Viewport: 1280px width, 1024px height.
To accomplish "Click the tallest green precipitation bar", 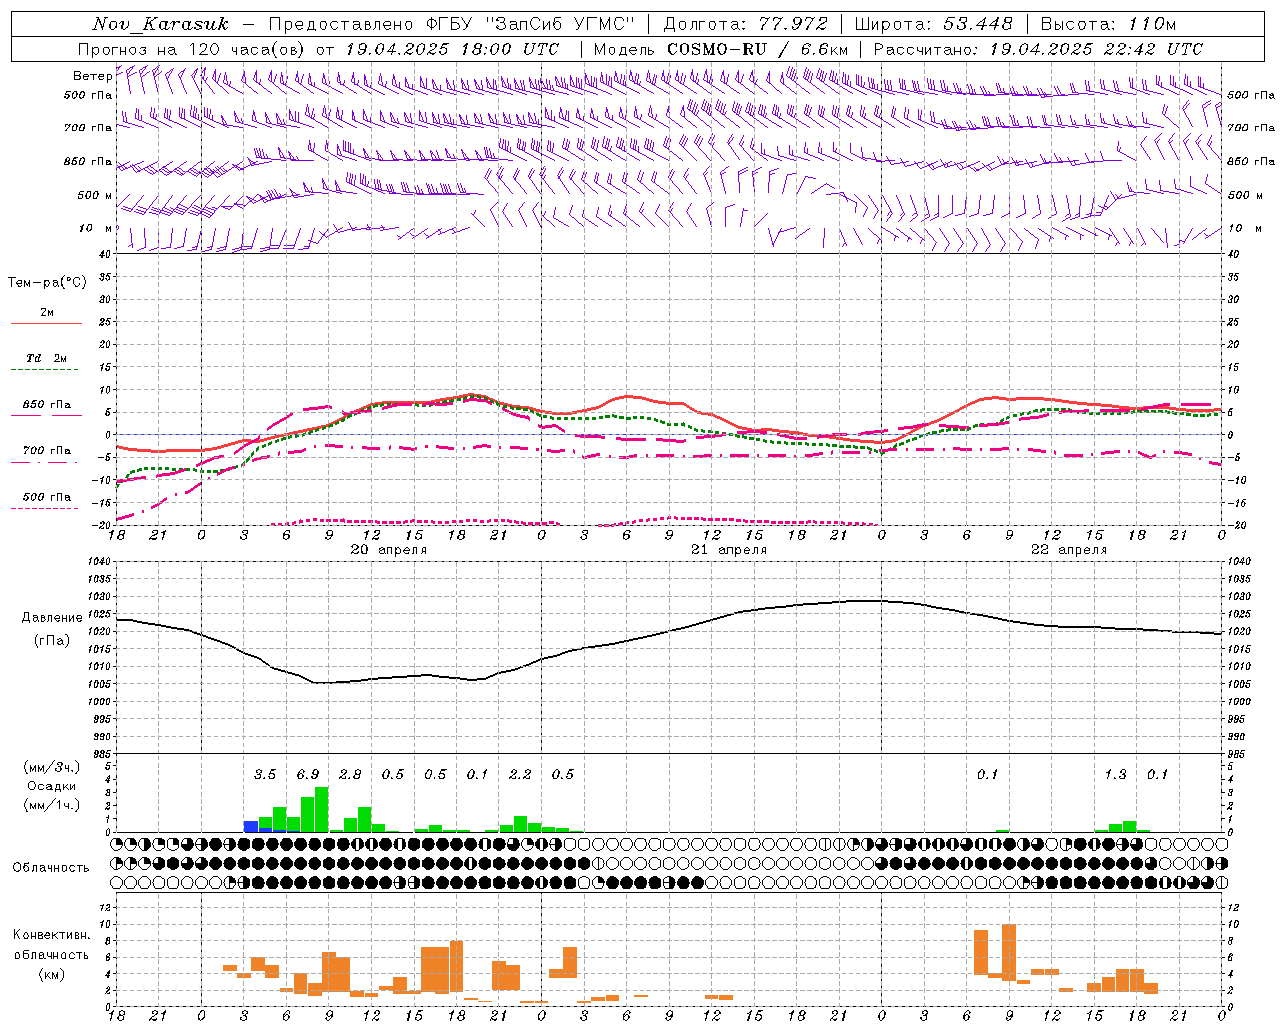I will (x=321, y=810).
